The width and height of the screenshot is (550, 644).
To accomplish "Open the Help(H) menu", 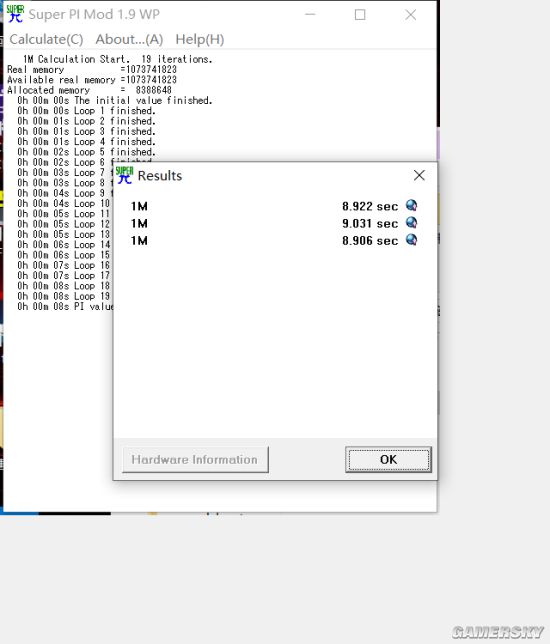I will (x=200, y=39).
